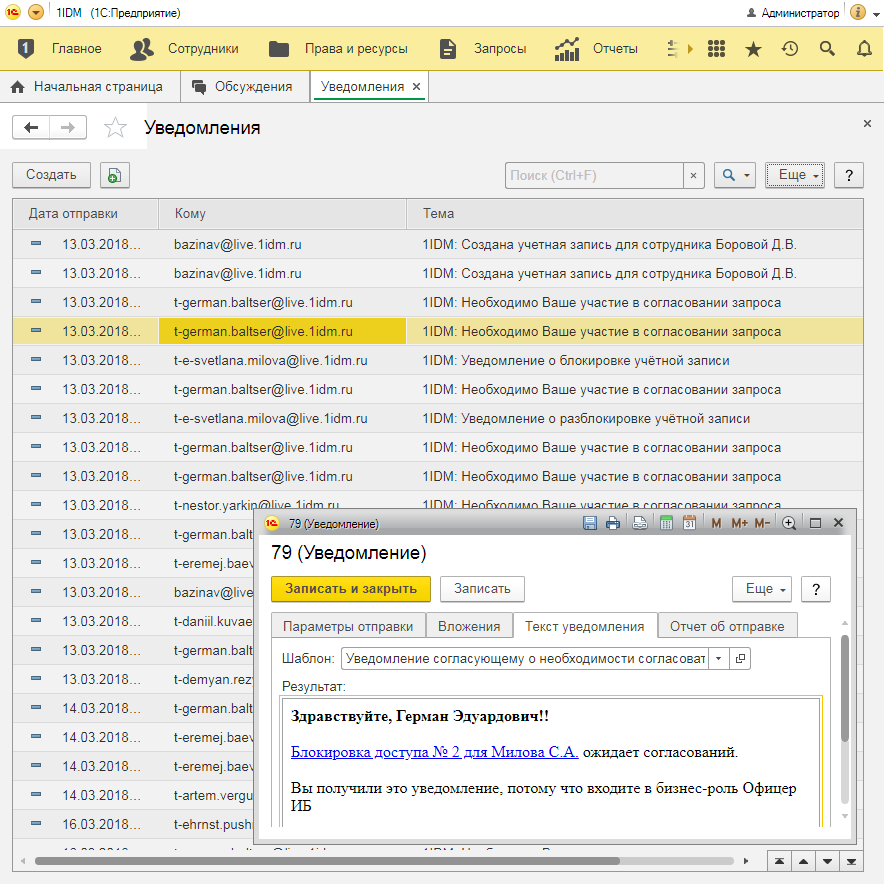Image resolution: width=884 pixels, height=884 pixels.
Task: Open the functions menu grid icon
Action: (x=716, y=48)
